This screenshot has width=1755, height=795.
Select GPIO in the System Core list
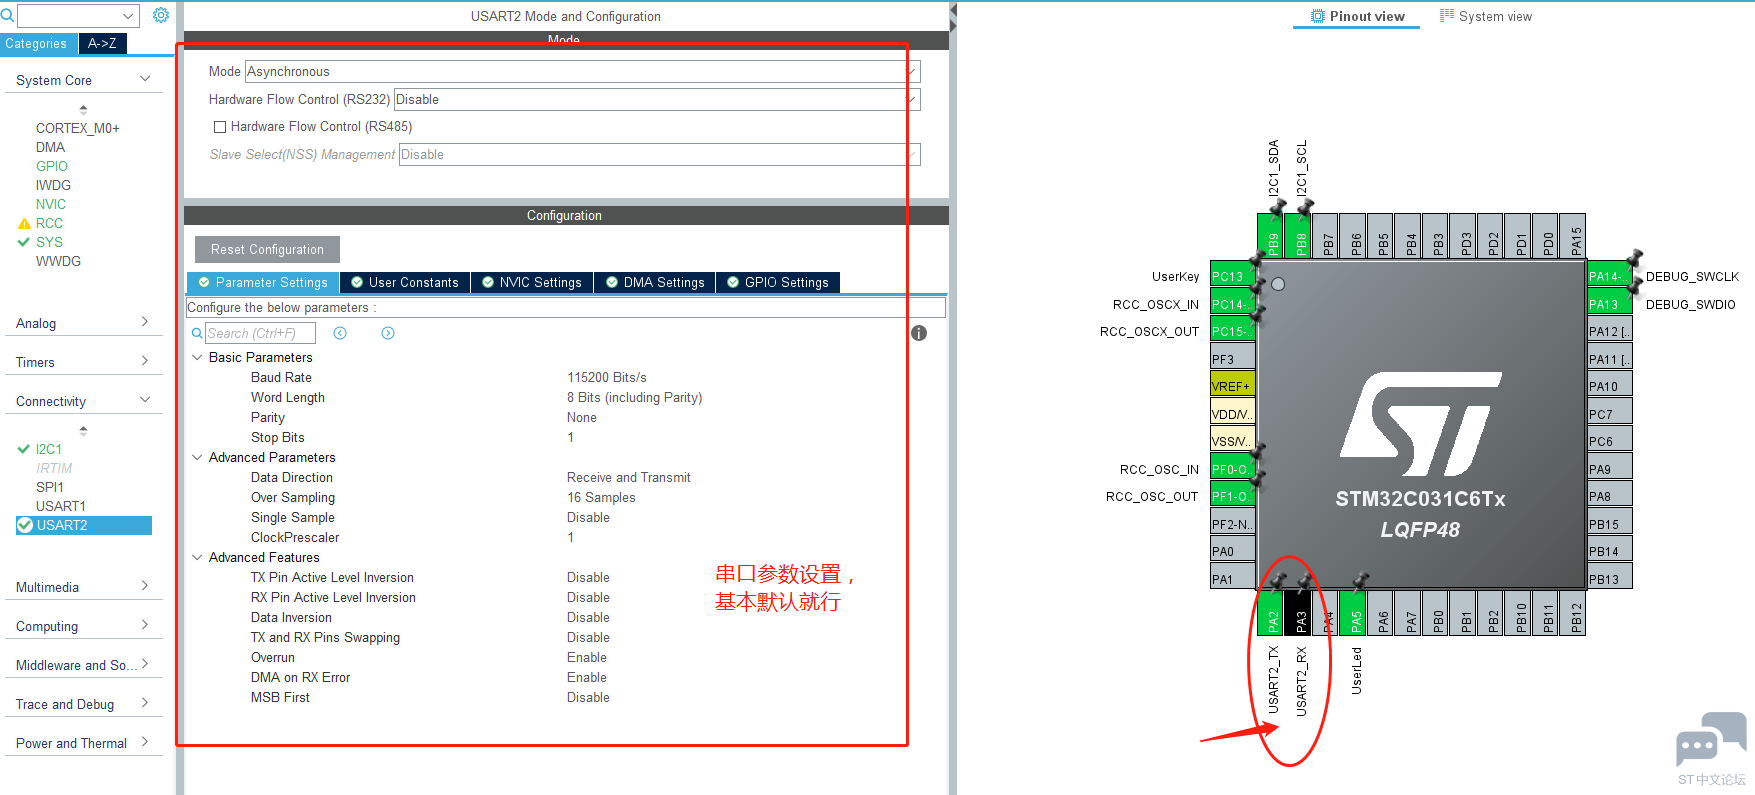[x=52, y=166]
